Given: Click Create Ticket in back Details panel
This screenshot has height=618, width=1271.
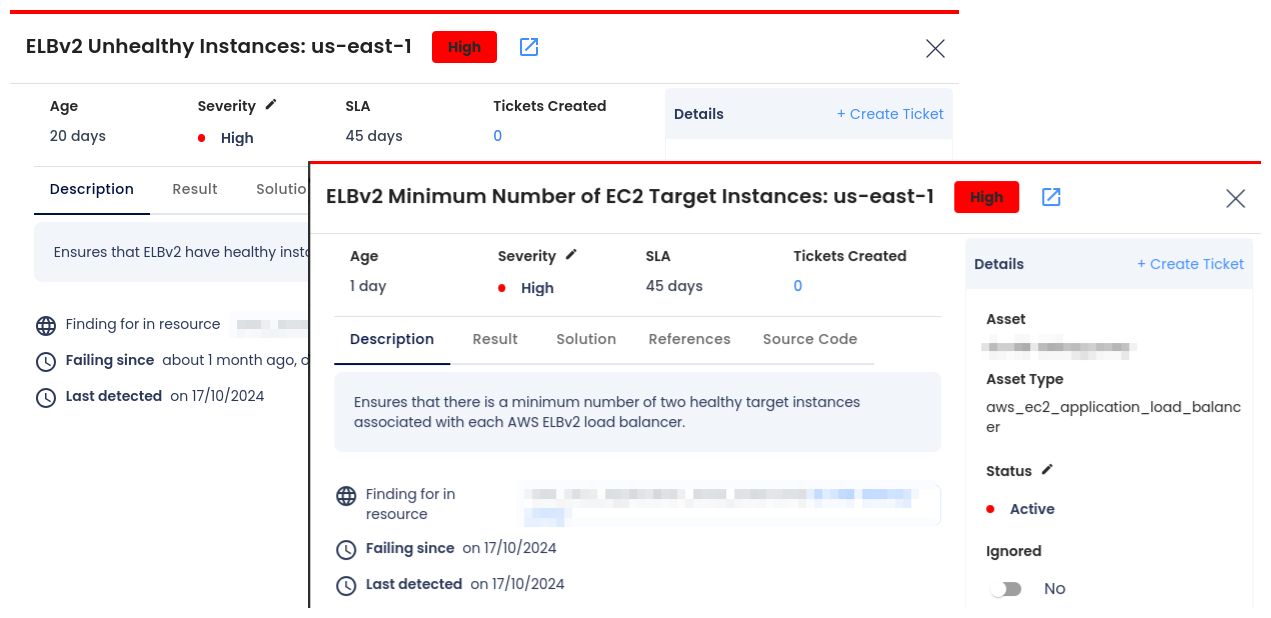Looking at the screenshot, I should 890,114.
